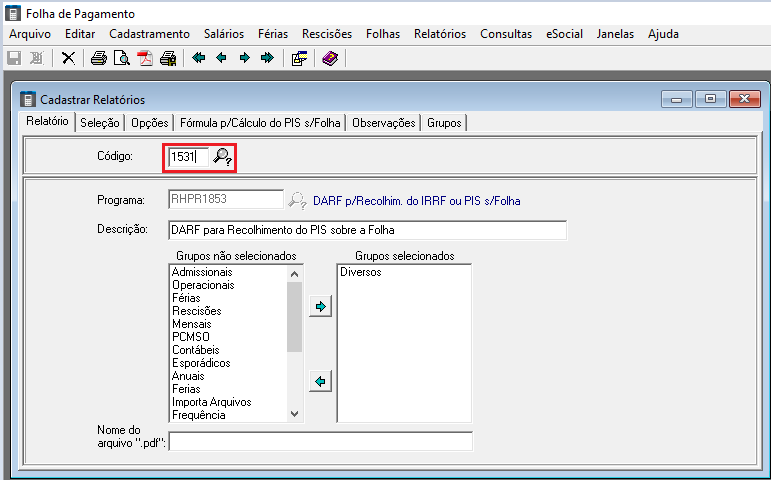
Task: Click the Descrição text field
Action: coord(366,230)
